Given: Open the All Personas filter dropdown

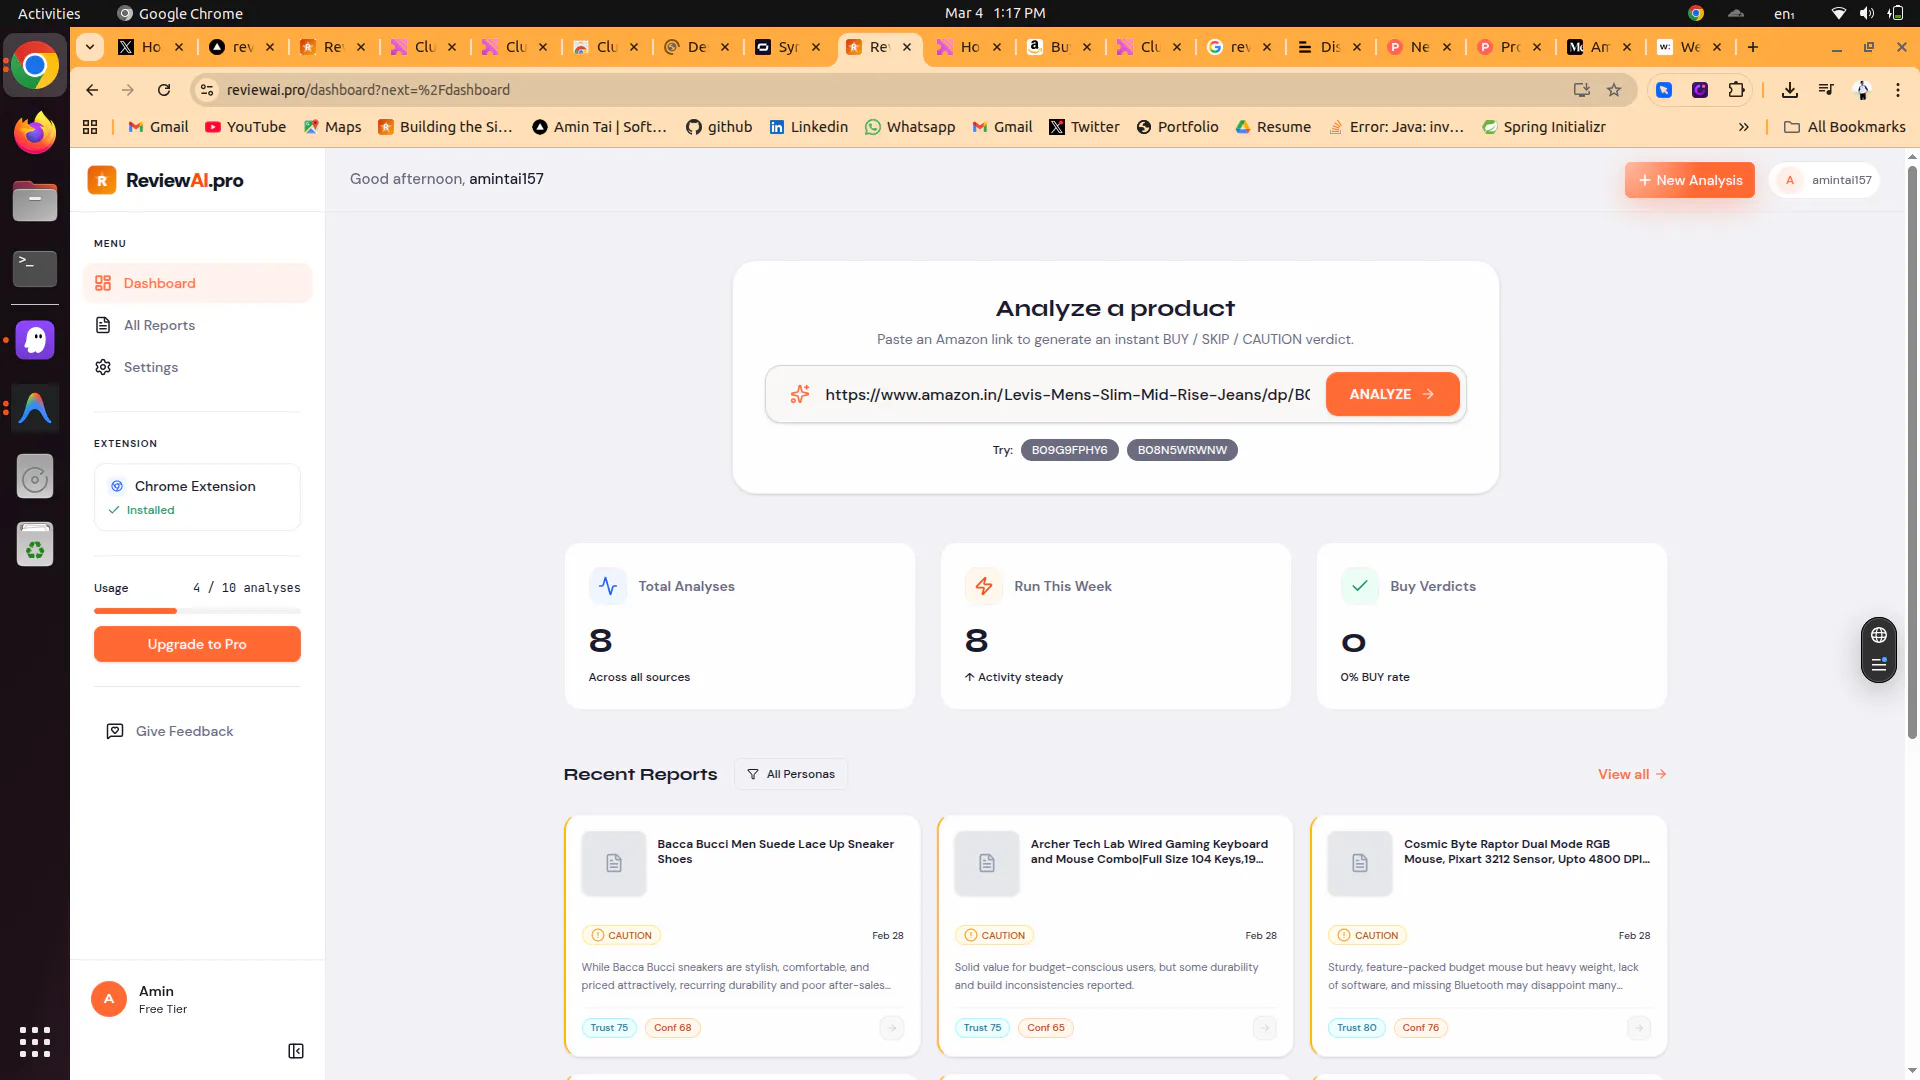Looking at the screenshot, I should click(x=791, y=774).
